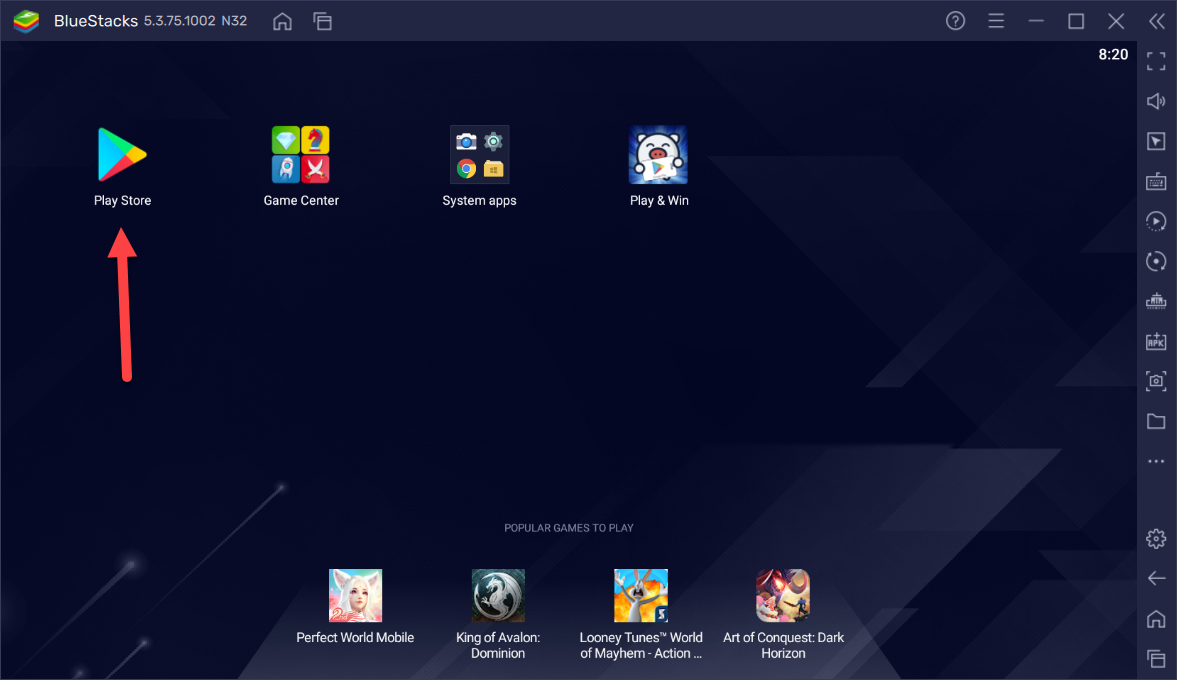
Task: Take a screenshot using the sidebar camera icon
Action: tap(1156, 381)
